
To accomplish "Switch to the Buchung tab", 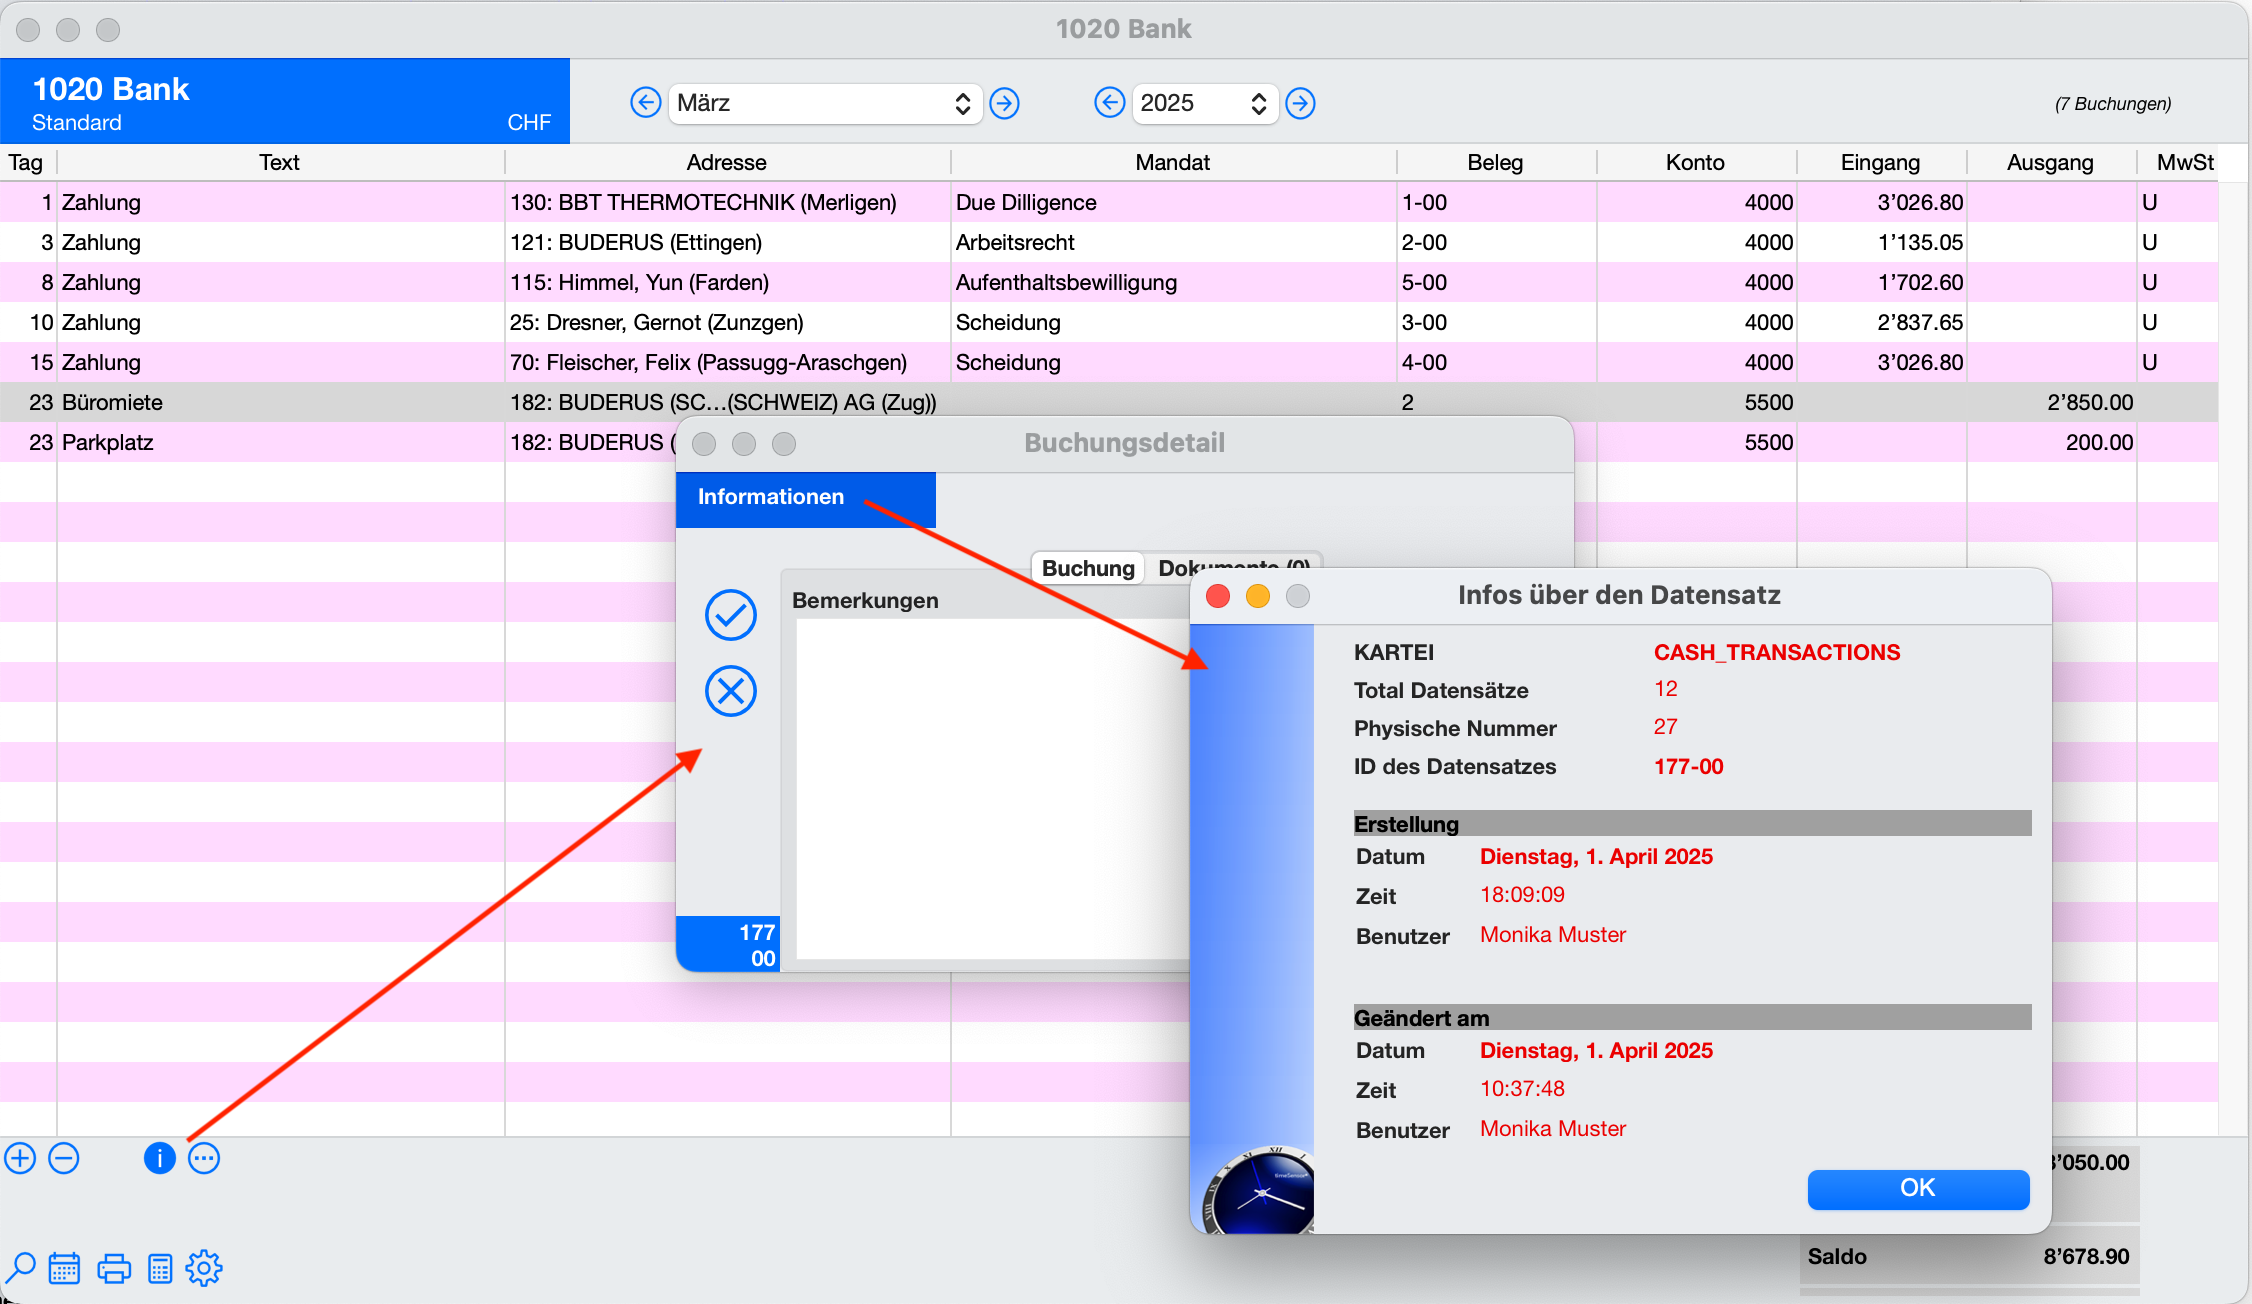I will click(x=1088, y=568).
